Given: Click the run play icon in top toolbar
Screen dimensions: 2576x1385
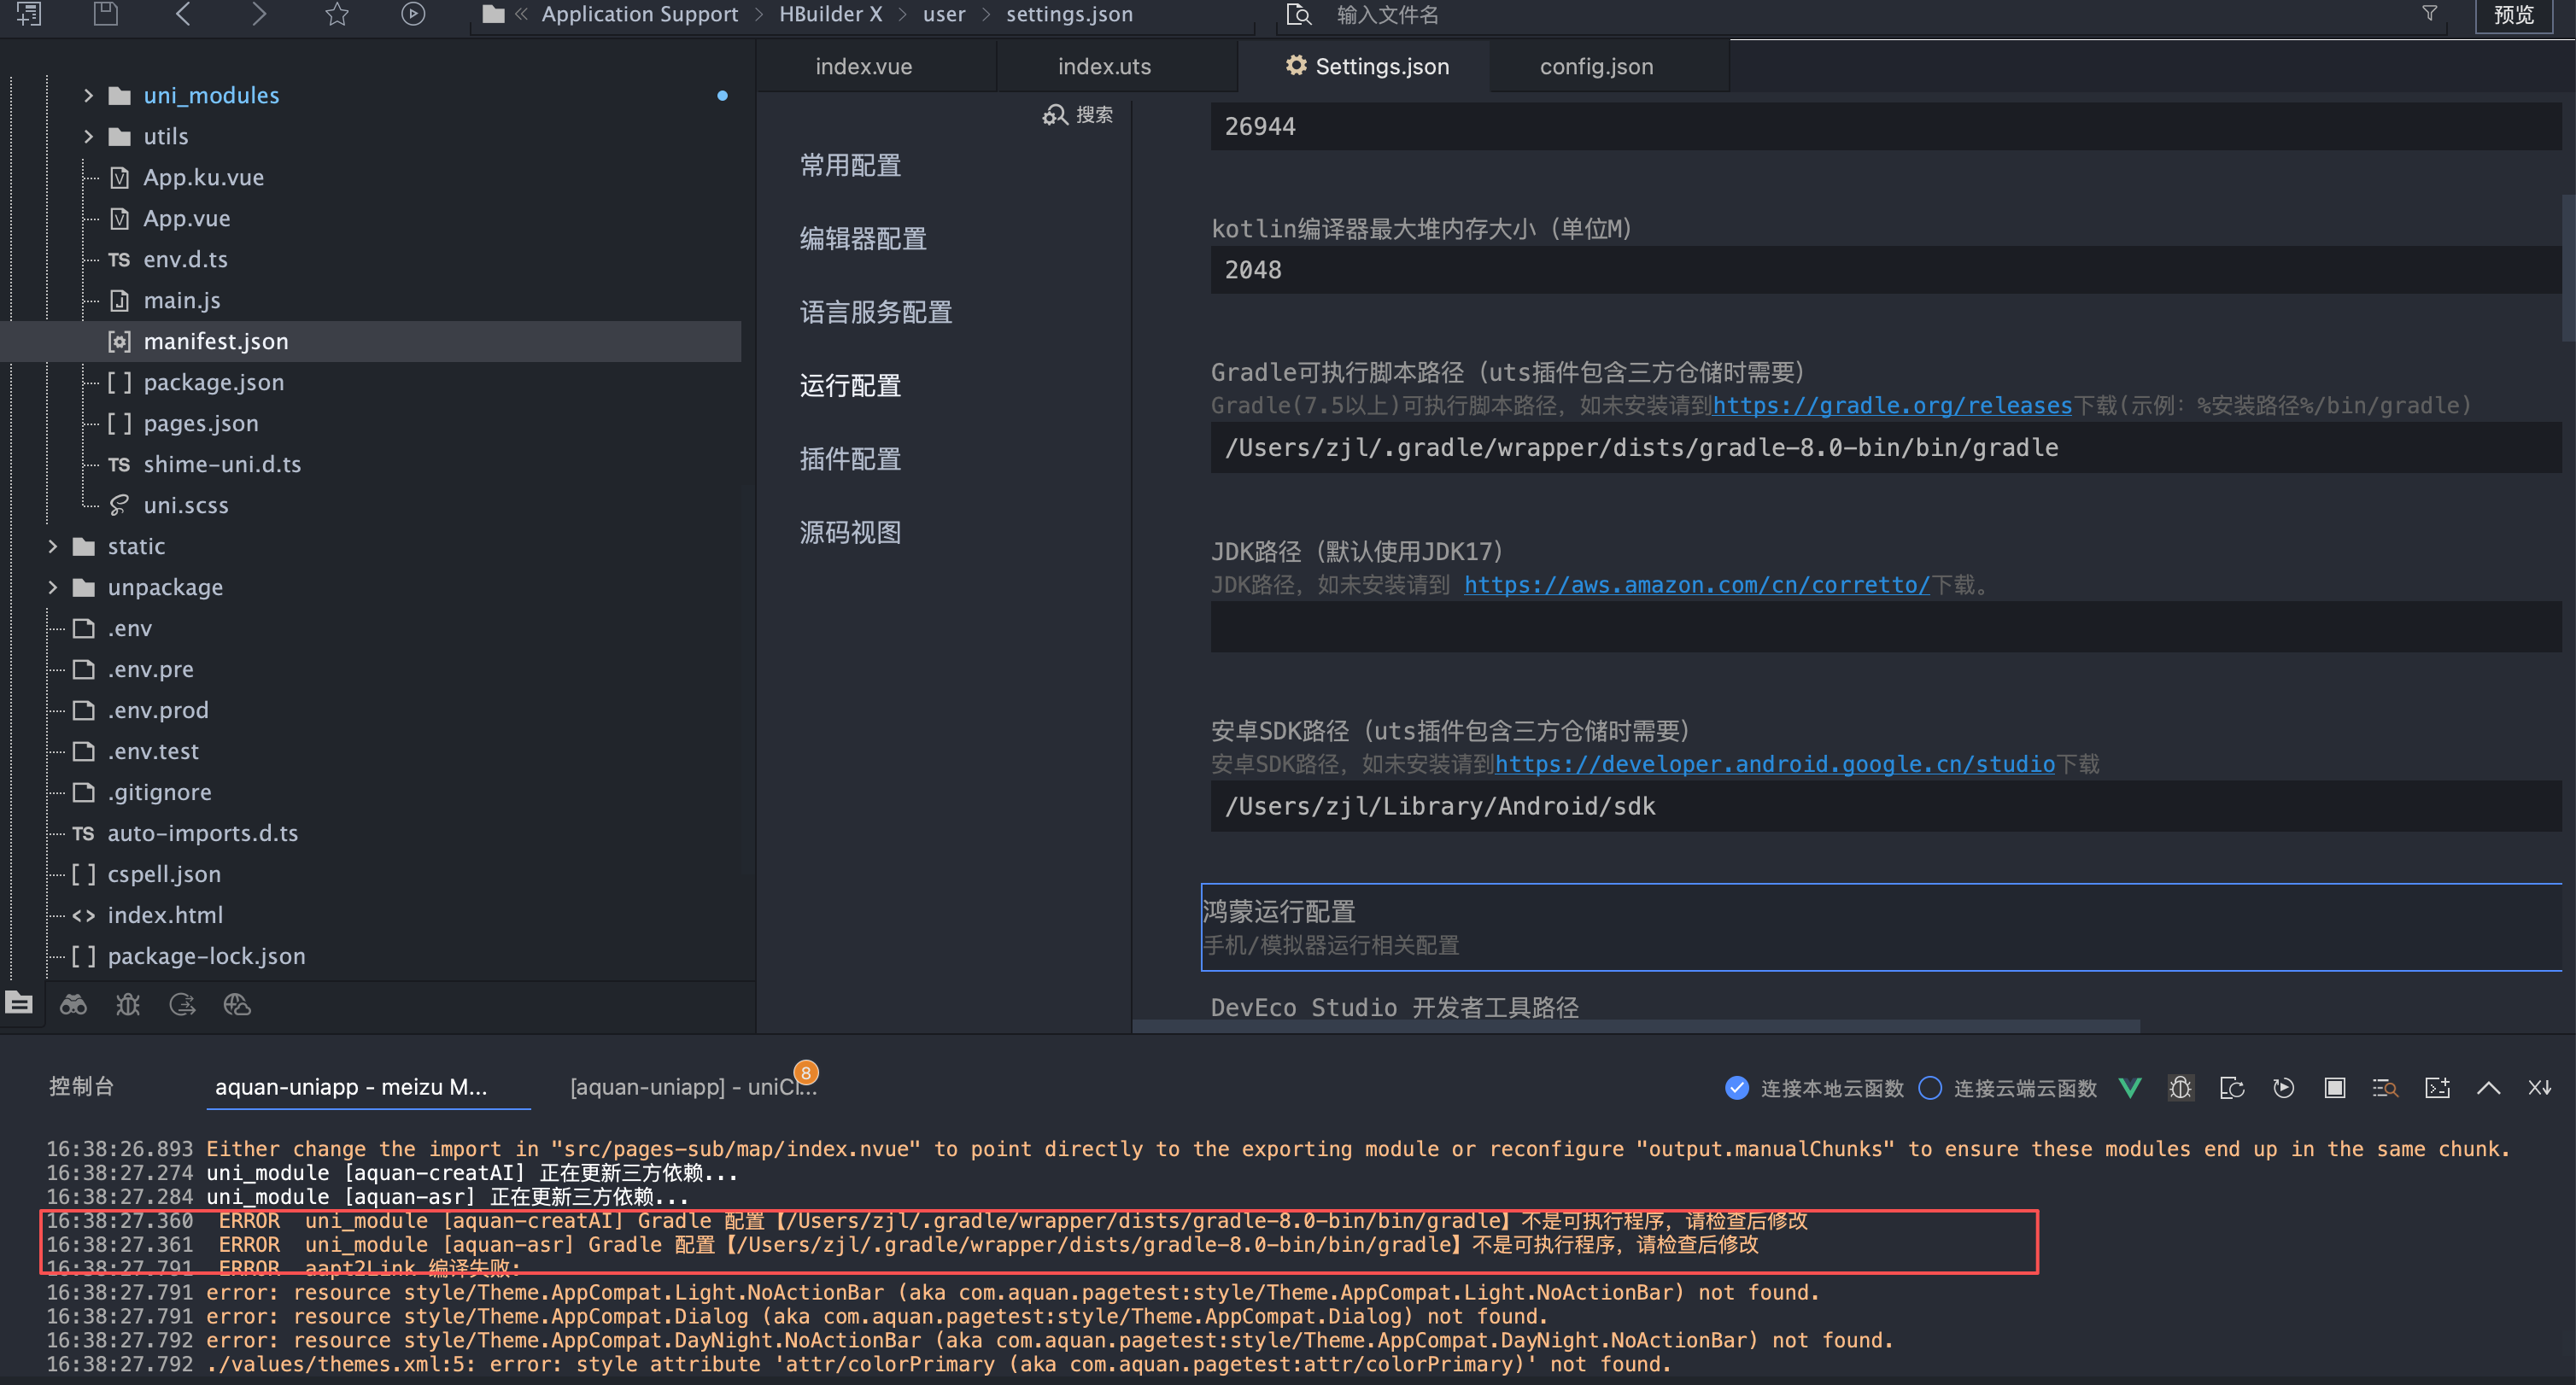Looking at the screenshot, I should point(413,14).
